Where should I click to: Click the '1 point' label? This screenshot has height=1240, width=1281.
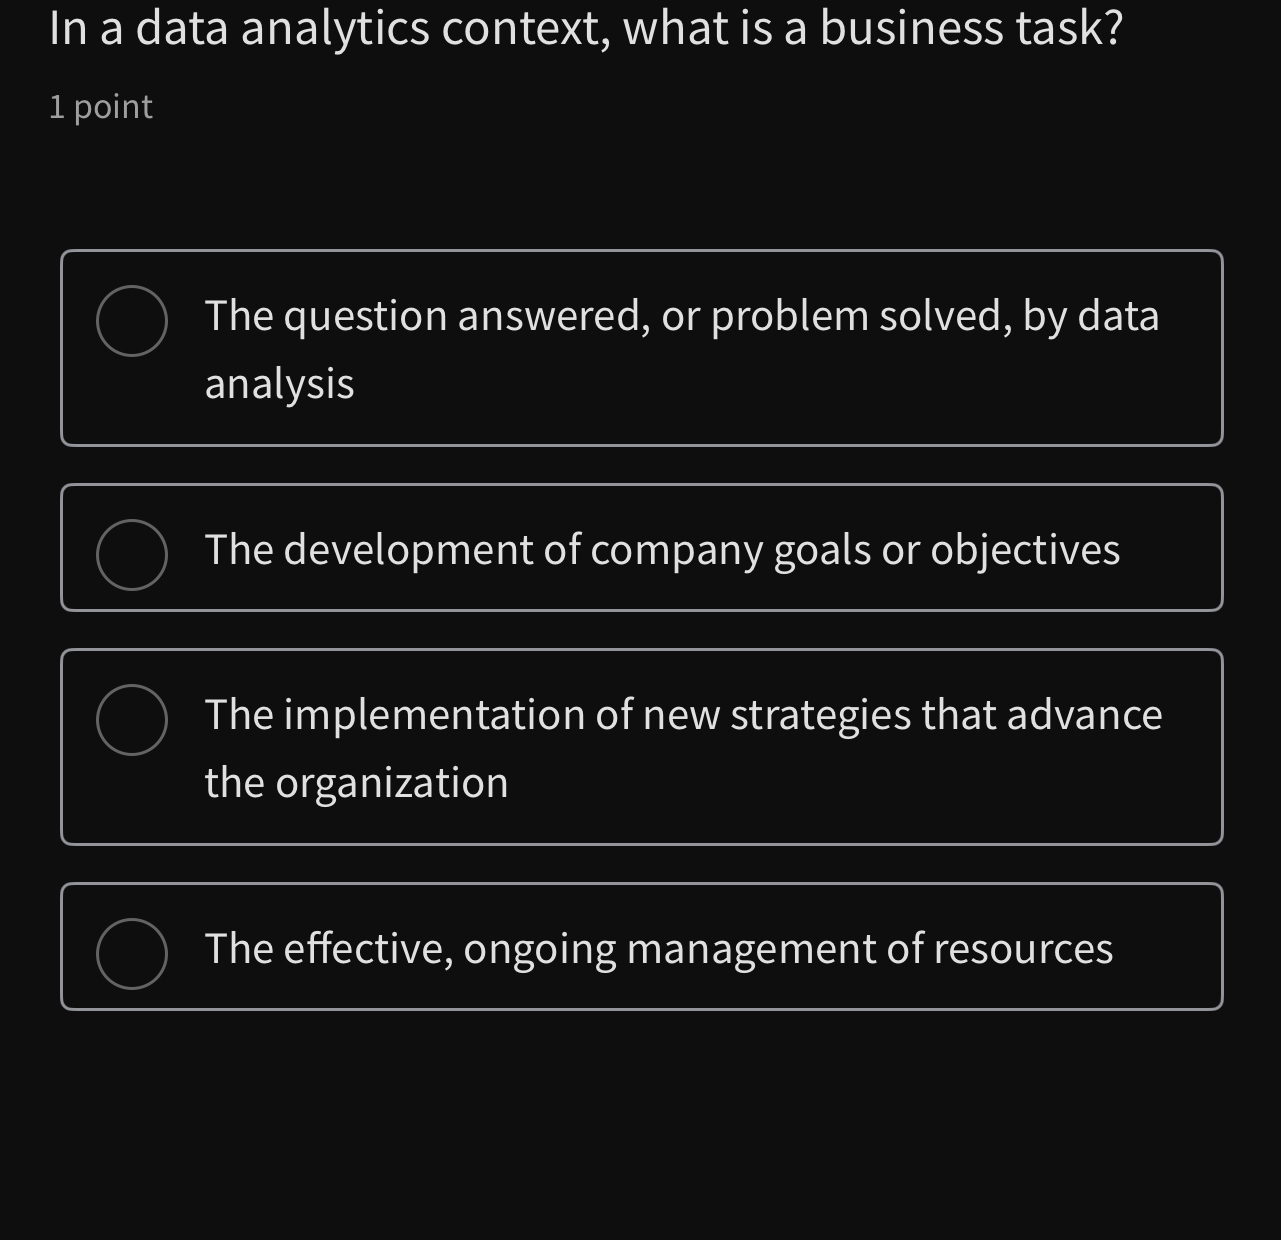[100, 105]
